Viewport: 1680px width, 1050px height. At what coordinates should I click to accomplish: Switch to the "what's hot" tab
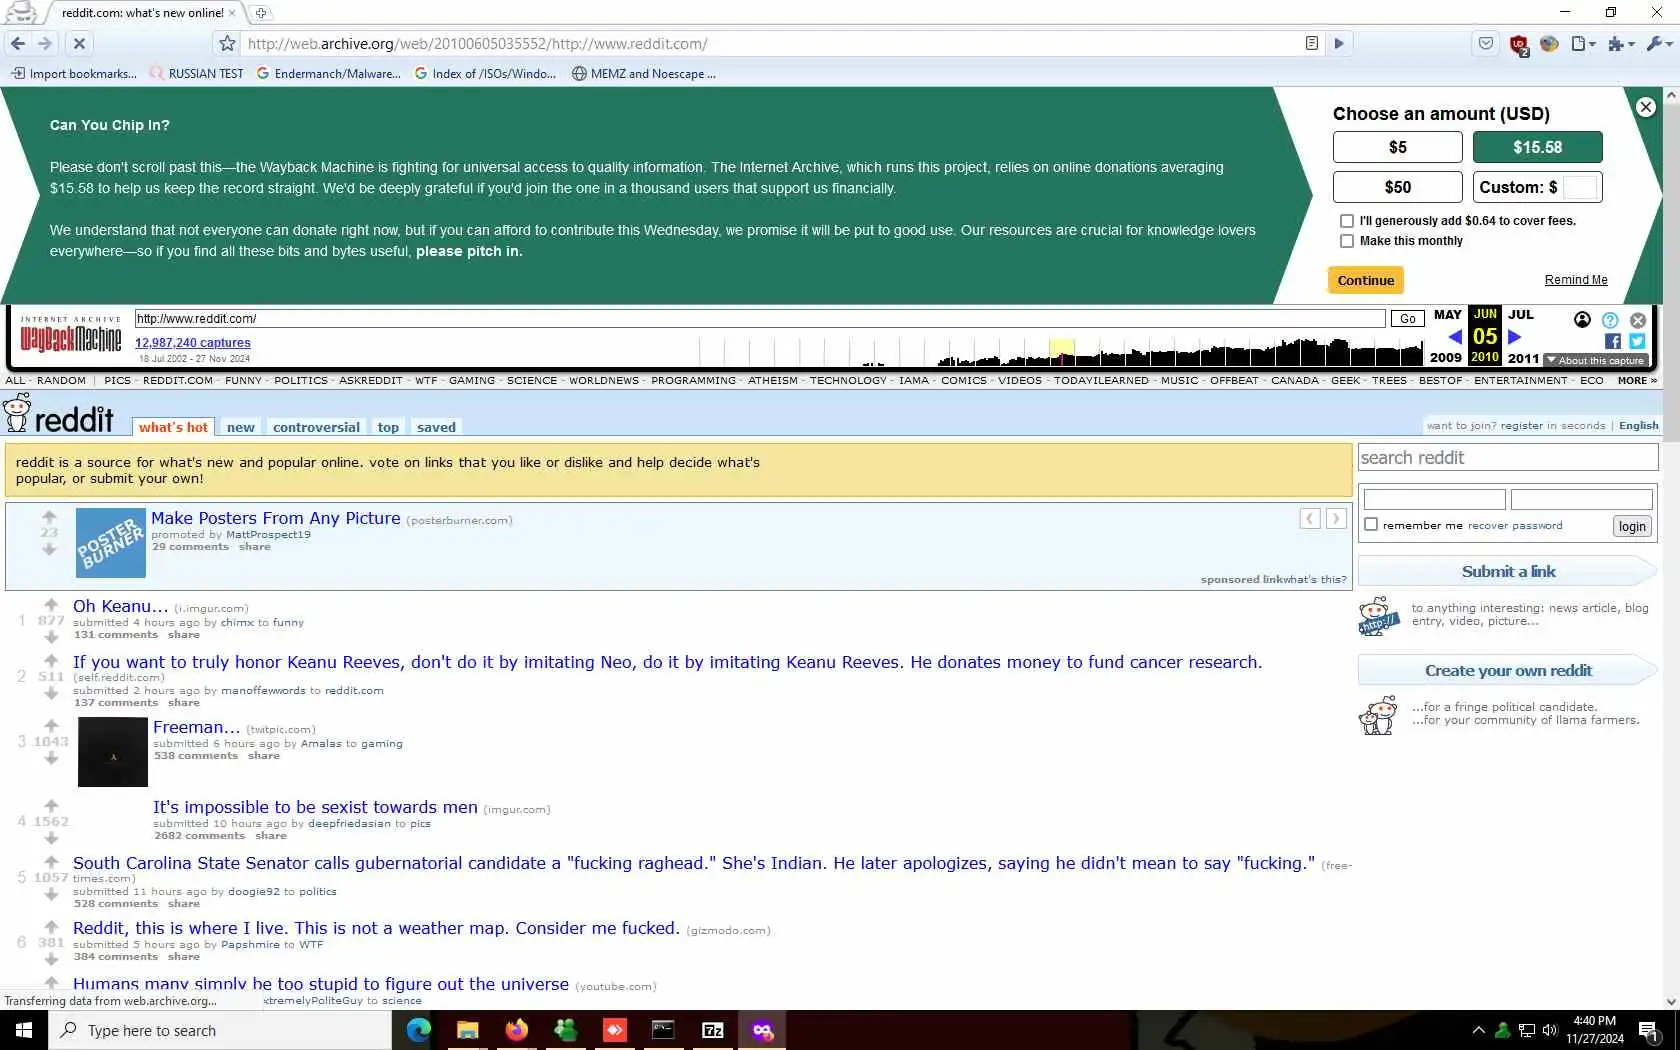[173, 427]
